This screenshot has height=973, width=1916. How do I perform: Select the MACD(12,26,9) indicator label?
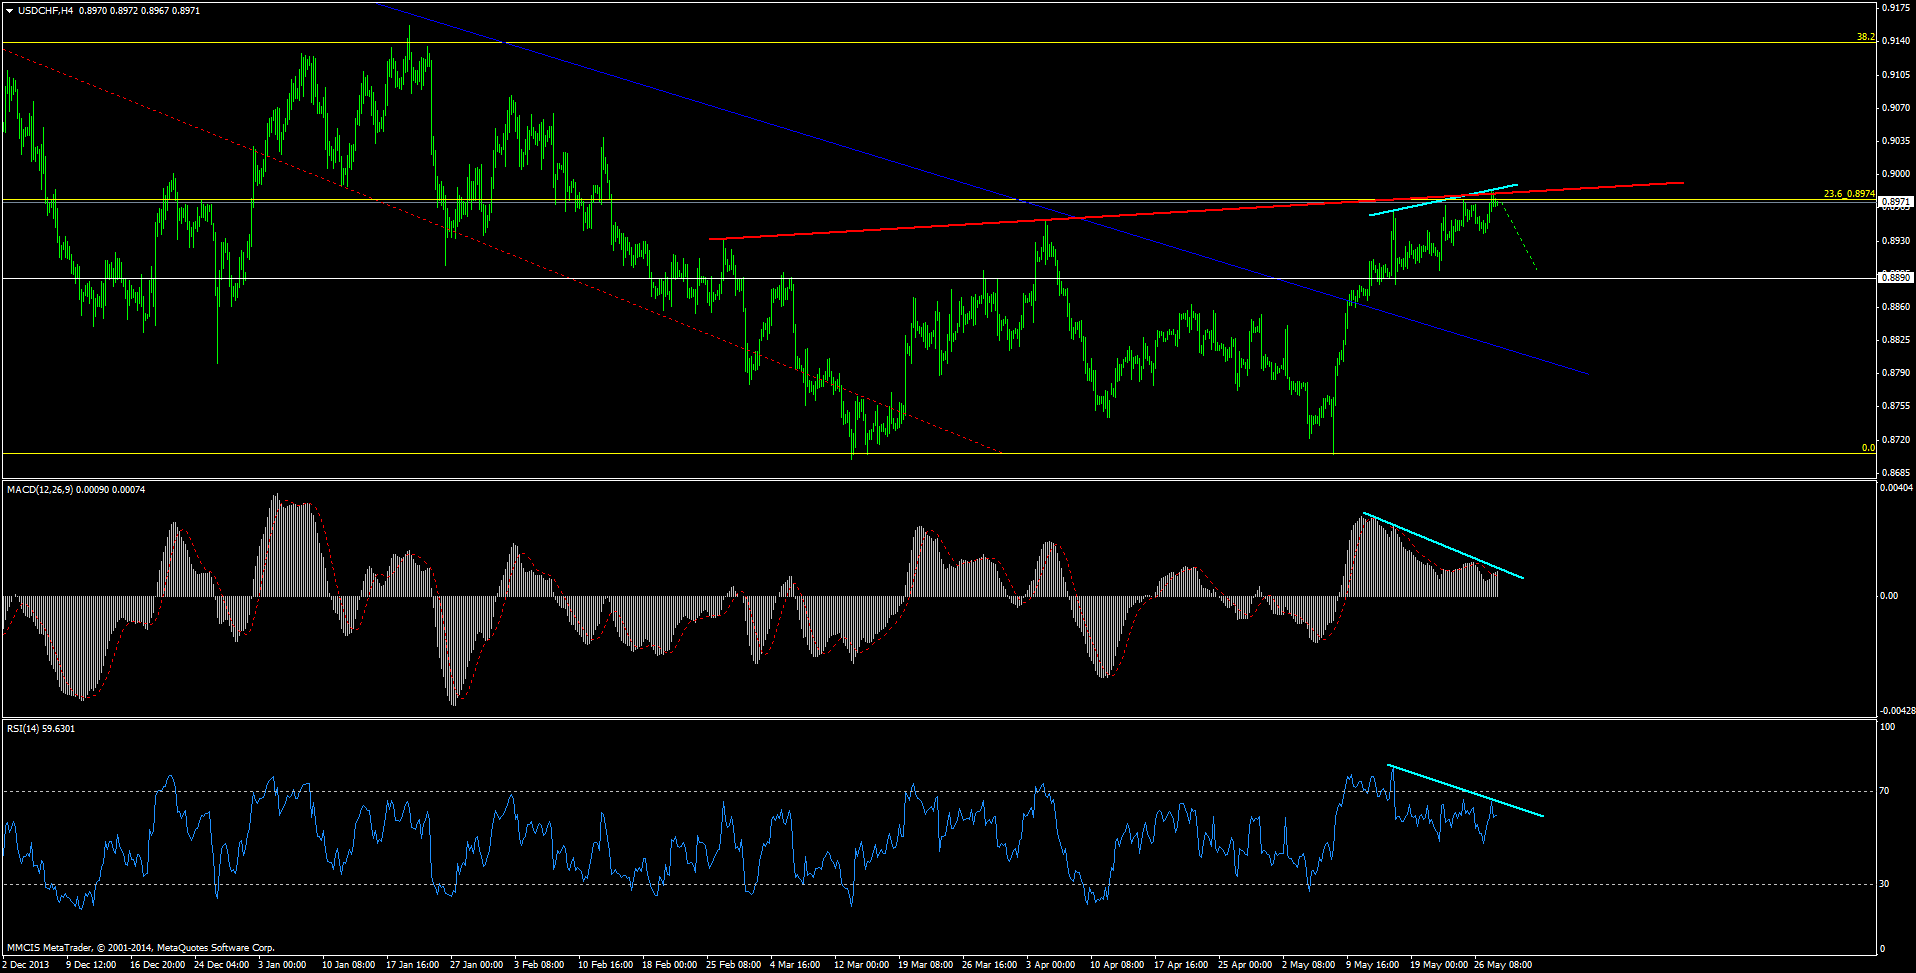[40, 489]
